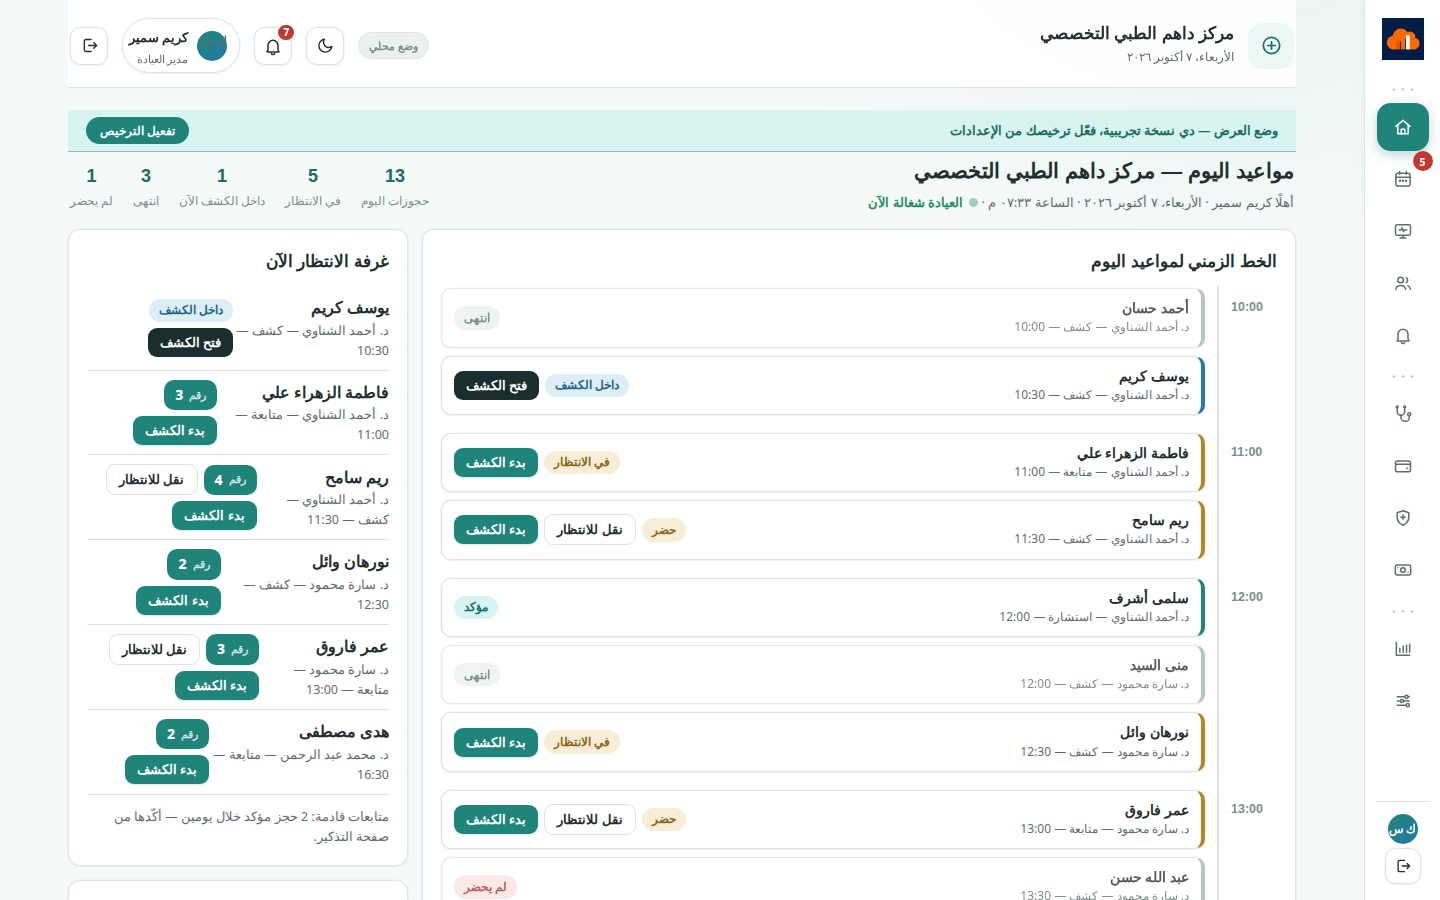Viewport: 1440px width, 900px height.
Task: Click the وضع محلي status pill
Action: [393, 46]
